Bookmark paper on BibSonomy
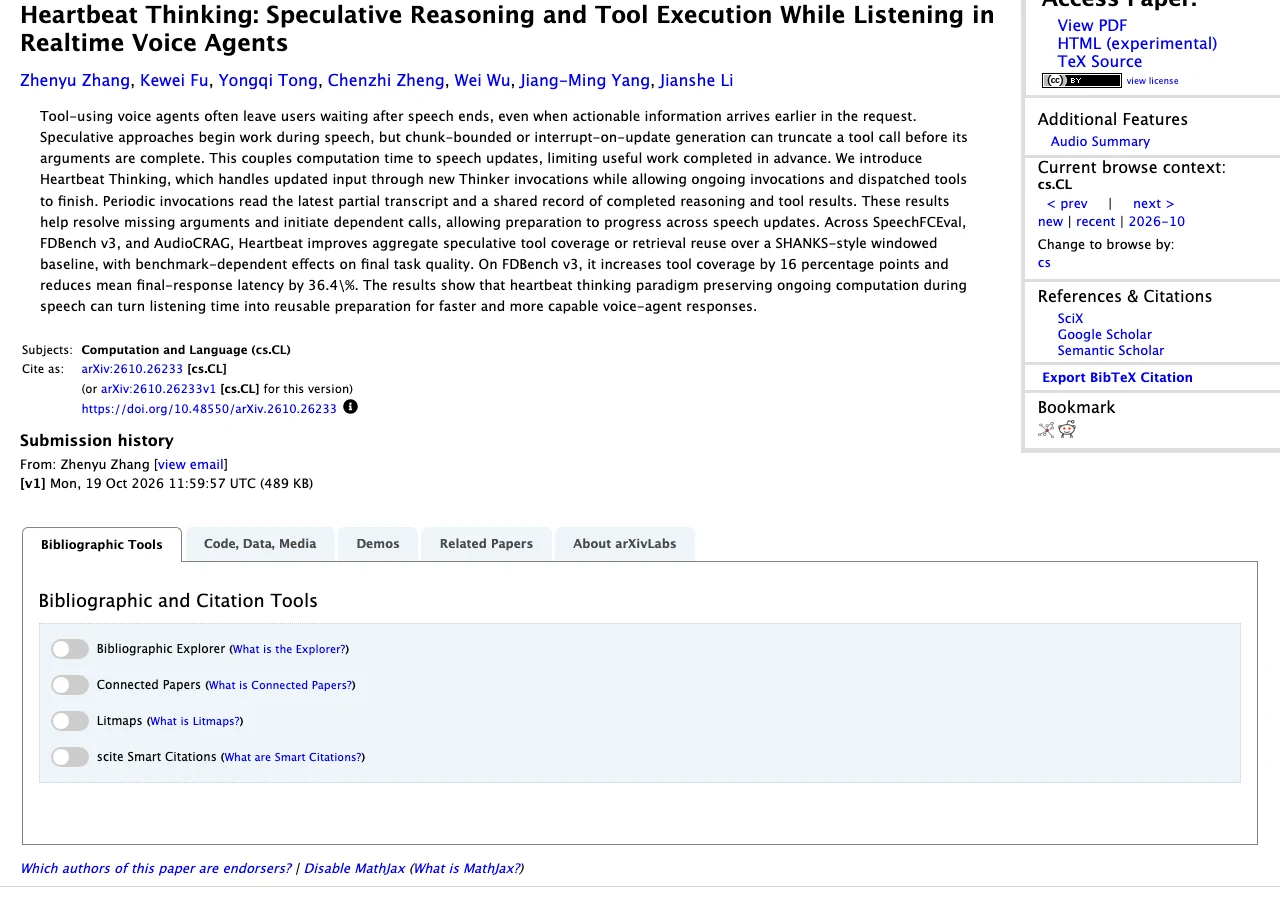 1046,430
